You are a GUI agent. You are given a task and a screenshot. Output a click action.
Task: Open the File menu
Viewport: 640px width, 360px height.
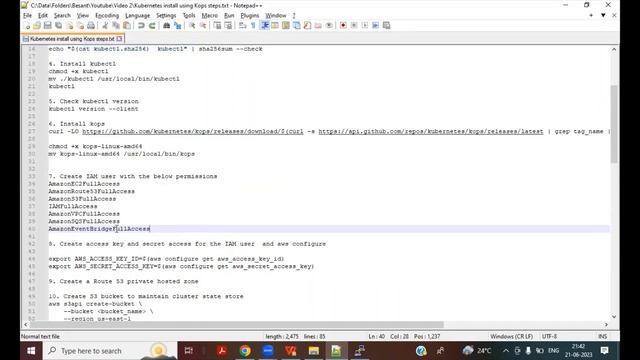coord(27,16)
